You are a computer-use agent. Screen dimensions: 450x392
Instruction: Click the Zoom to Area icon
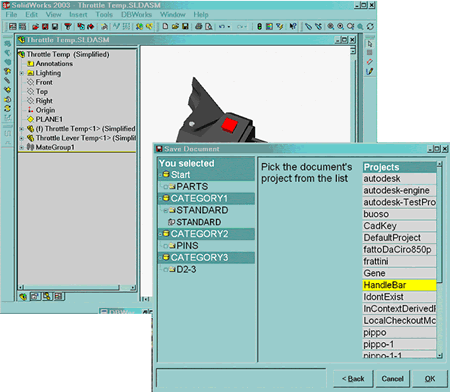point(340,26)
